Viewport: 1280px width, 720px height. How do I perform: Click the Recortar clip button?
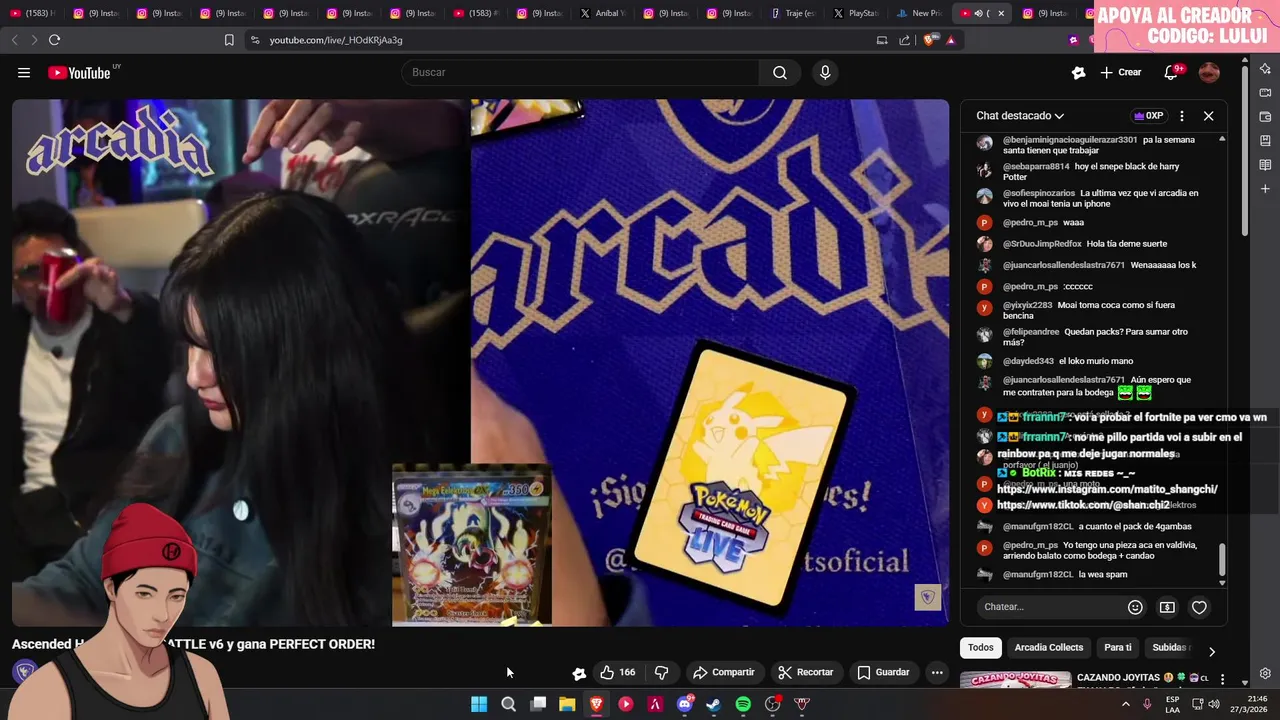[x=805, y=672]
